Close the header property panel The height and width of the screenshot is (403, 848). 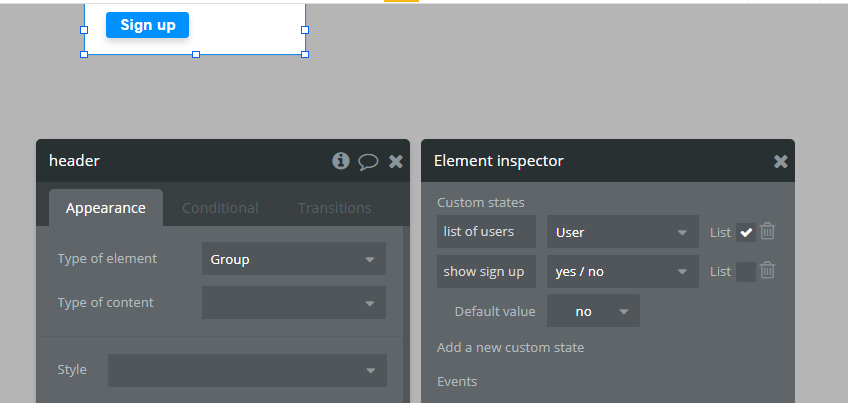[x=396, y=161]
